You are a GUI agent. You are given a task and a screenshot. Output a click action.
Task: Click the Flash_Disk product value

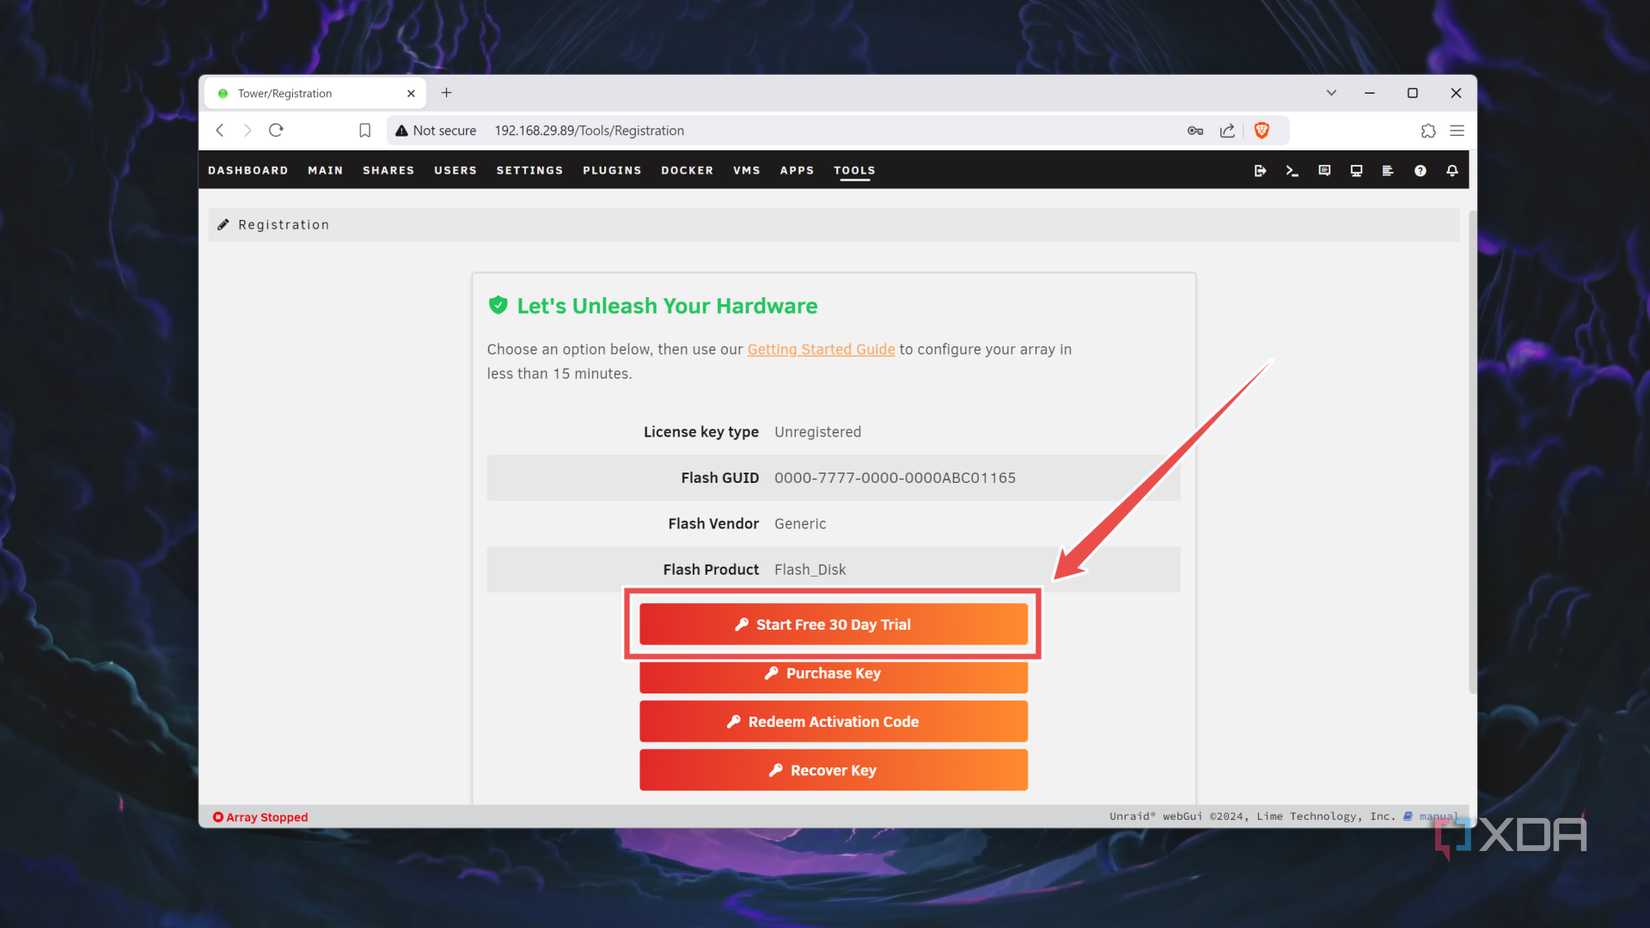coord(810,570)
